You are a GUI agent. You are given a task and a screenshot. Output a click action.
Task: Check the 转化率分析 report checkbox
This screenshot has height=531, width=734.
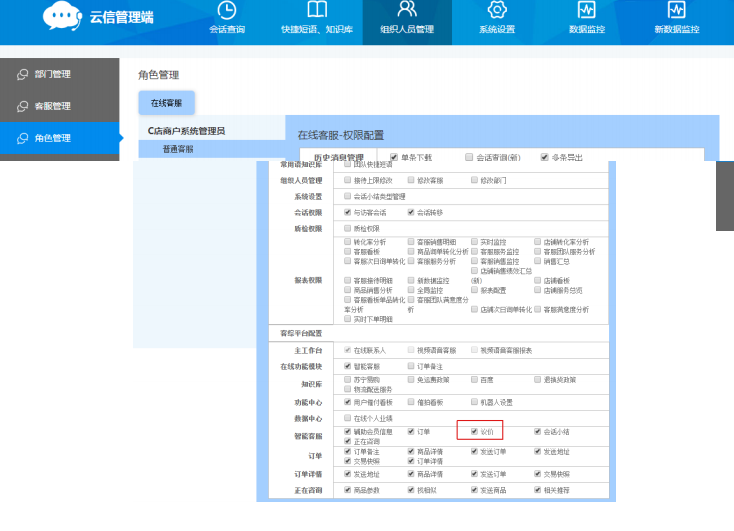click(347, 242)
